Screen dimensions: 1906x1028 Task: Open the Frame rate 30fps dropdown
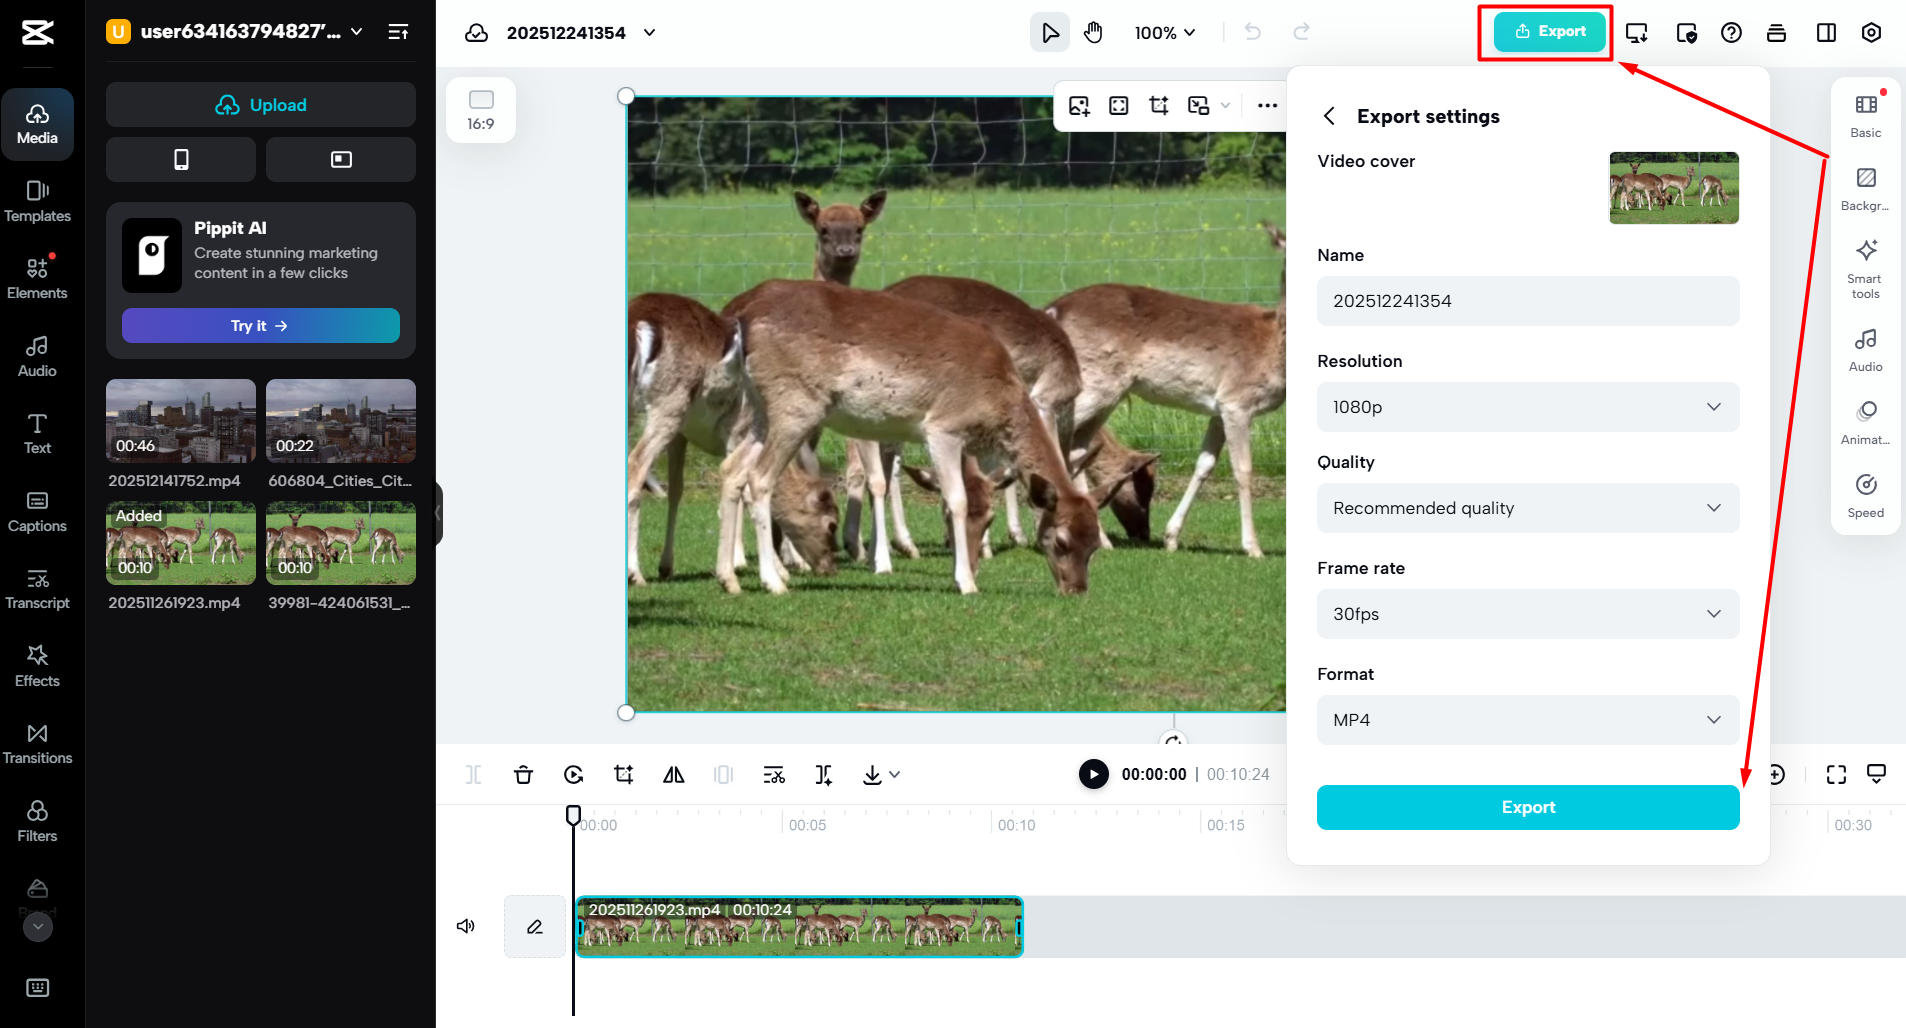pos(1527,614)
